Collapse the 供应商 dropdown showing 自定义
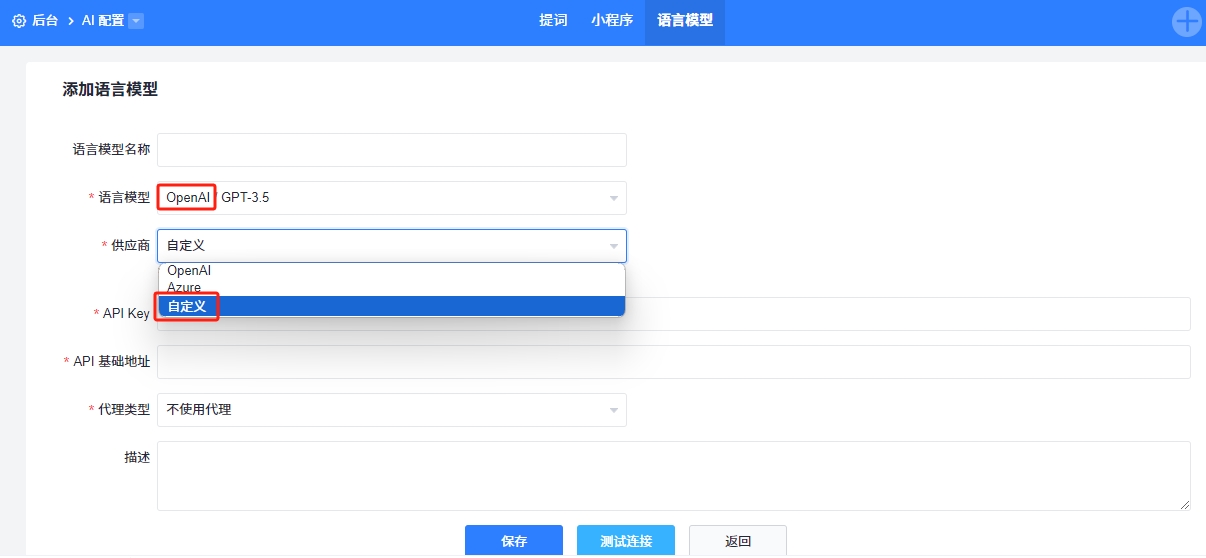The image size is (1206, 558). [x=392, y=246]
